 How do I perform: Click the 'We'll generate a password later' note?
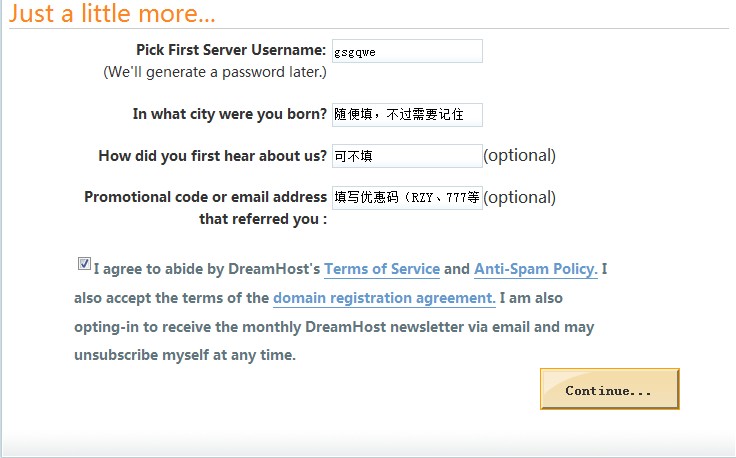click(x=215, y=72)
